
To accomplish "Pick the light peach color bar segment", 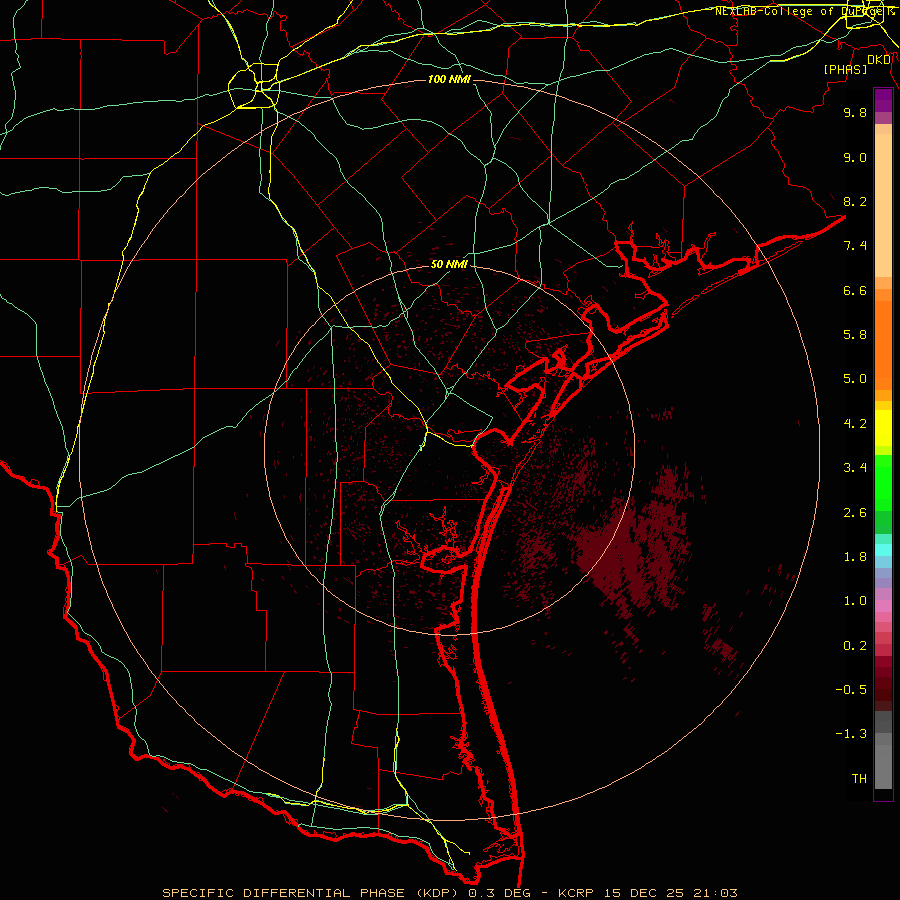I will coord(883,205).
